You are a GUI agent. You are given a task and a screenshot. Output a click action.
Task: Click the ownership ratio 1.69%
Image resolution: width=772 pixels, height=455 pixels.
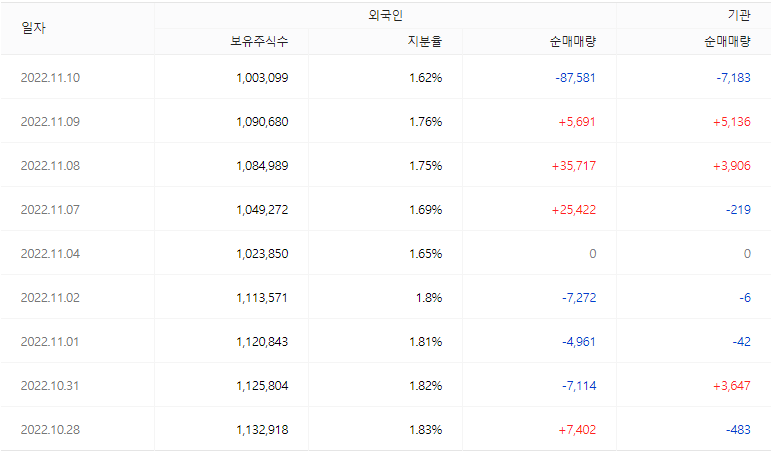point(425,210)
